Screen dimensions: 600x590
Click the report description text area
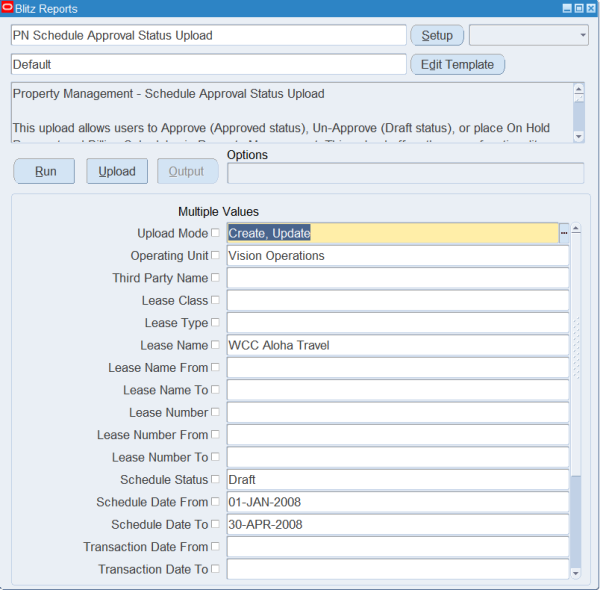(x=293, y=112)
